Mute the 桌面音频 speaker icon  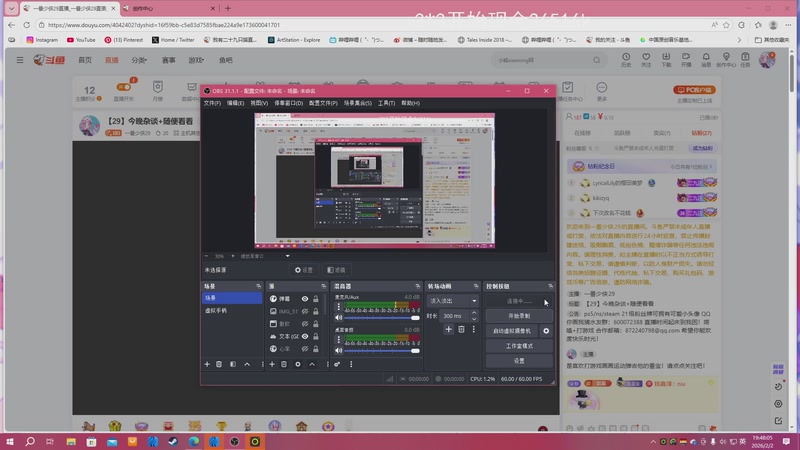[x=338, y=351]
